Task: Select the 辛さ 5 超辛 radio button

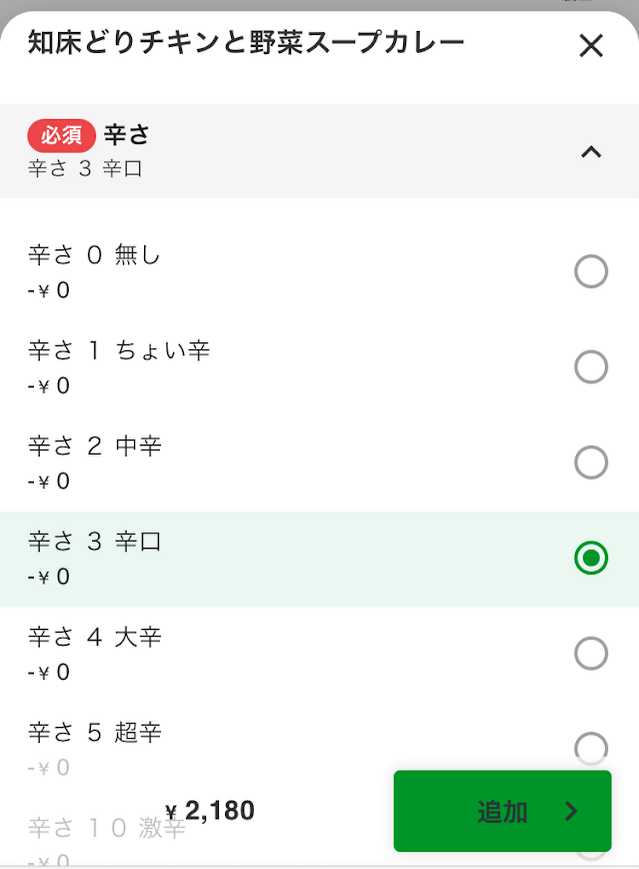Action: tap(591, 748)
